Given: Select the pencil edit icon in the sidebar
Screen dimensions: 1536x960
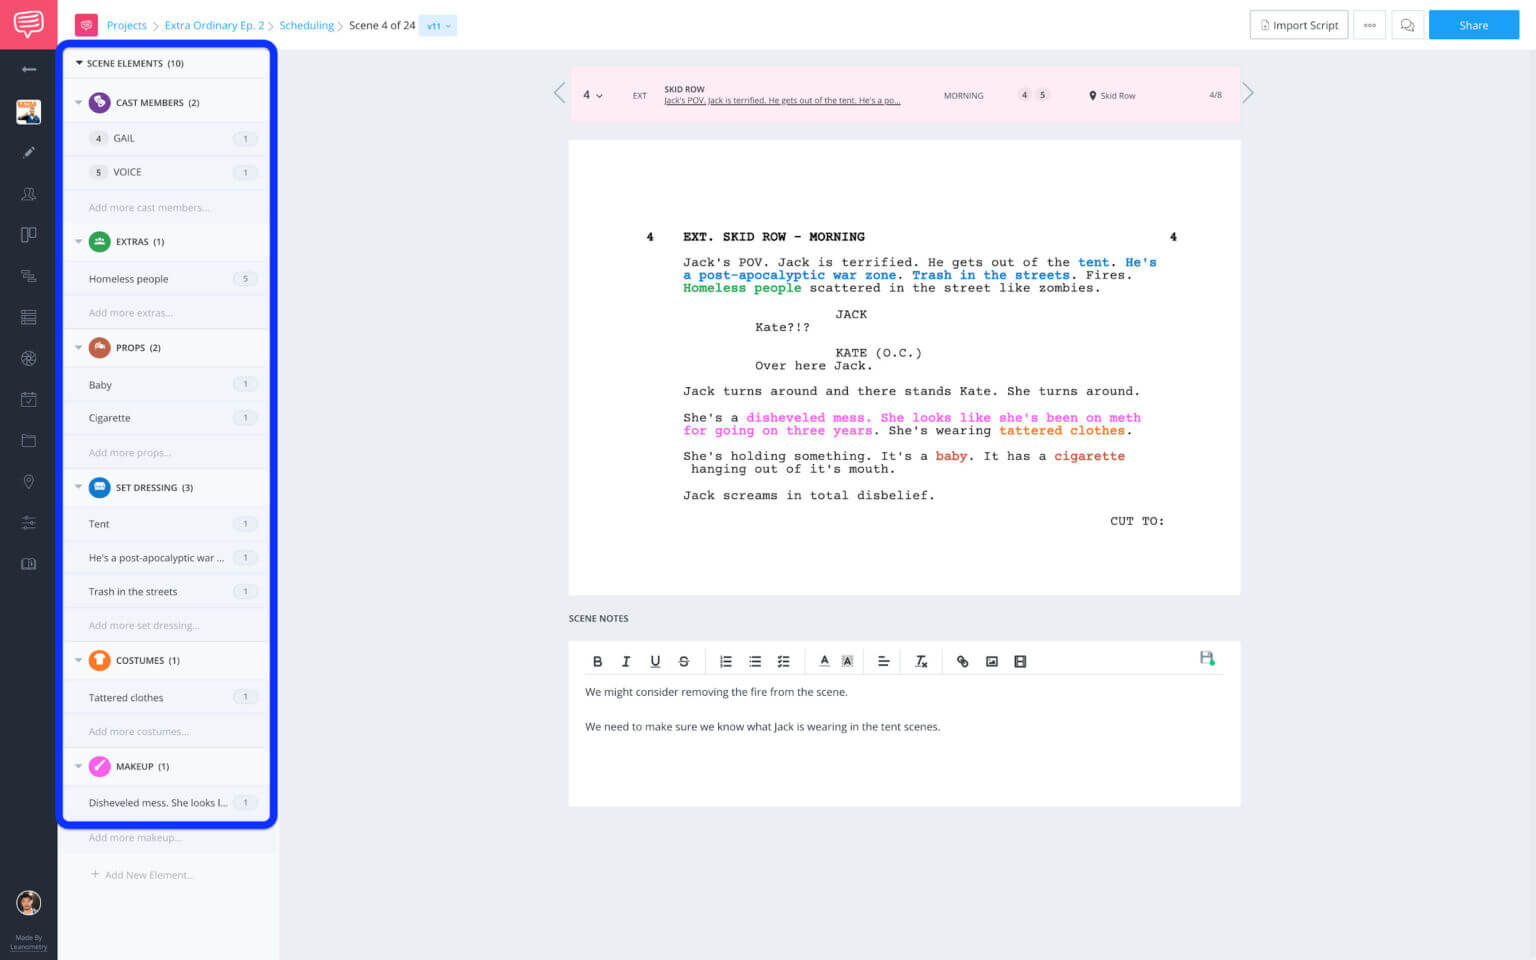Looking at the screenshot, I should (29, 152).
